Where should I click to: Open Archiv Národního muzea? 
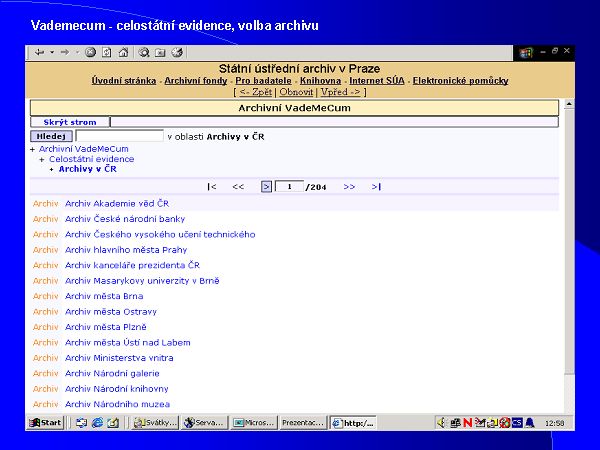pyautogui.click(x=117, y=404)
